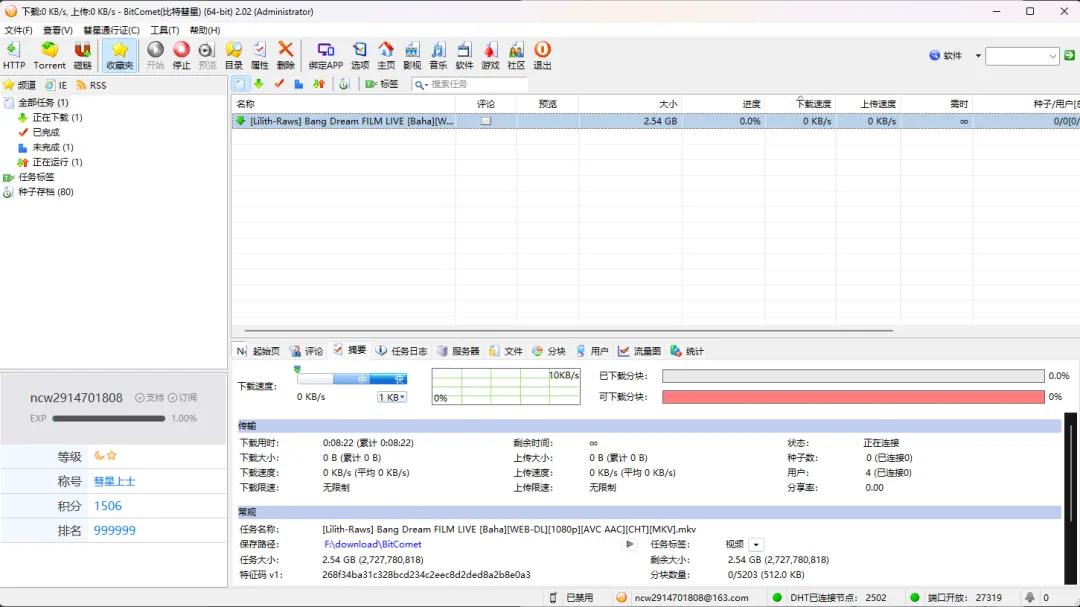Go to 主页 home page
Viewport: 1080px width, 607px height.
[x=386, y=55]
